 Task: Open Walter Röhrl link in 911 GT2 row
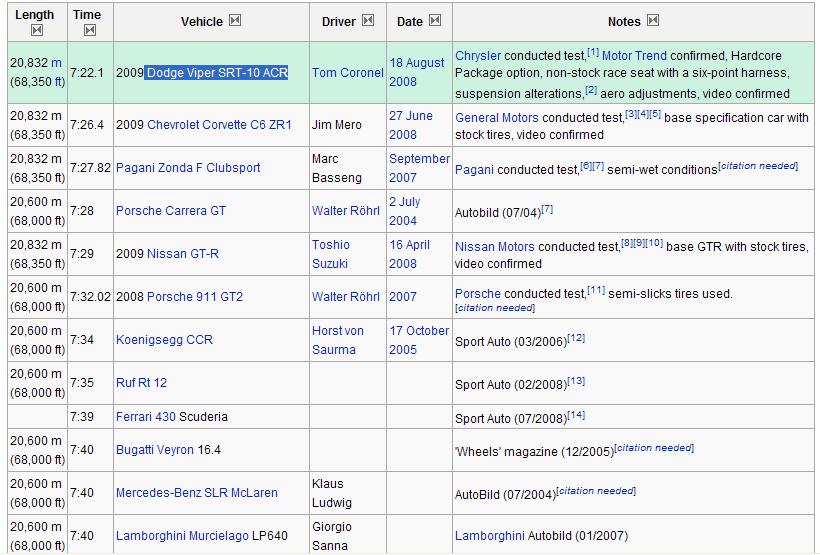coord(346,297)
